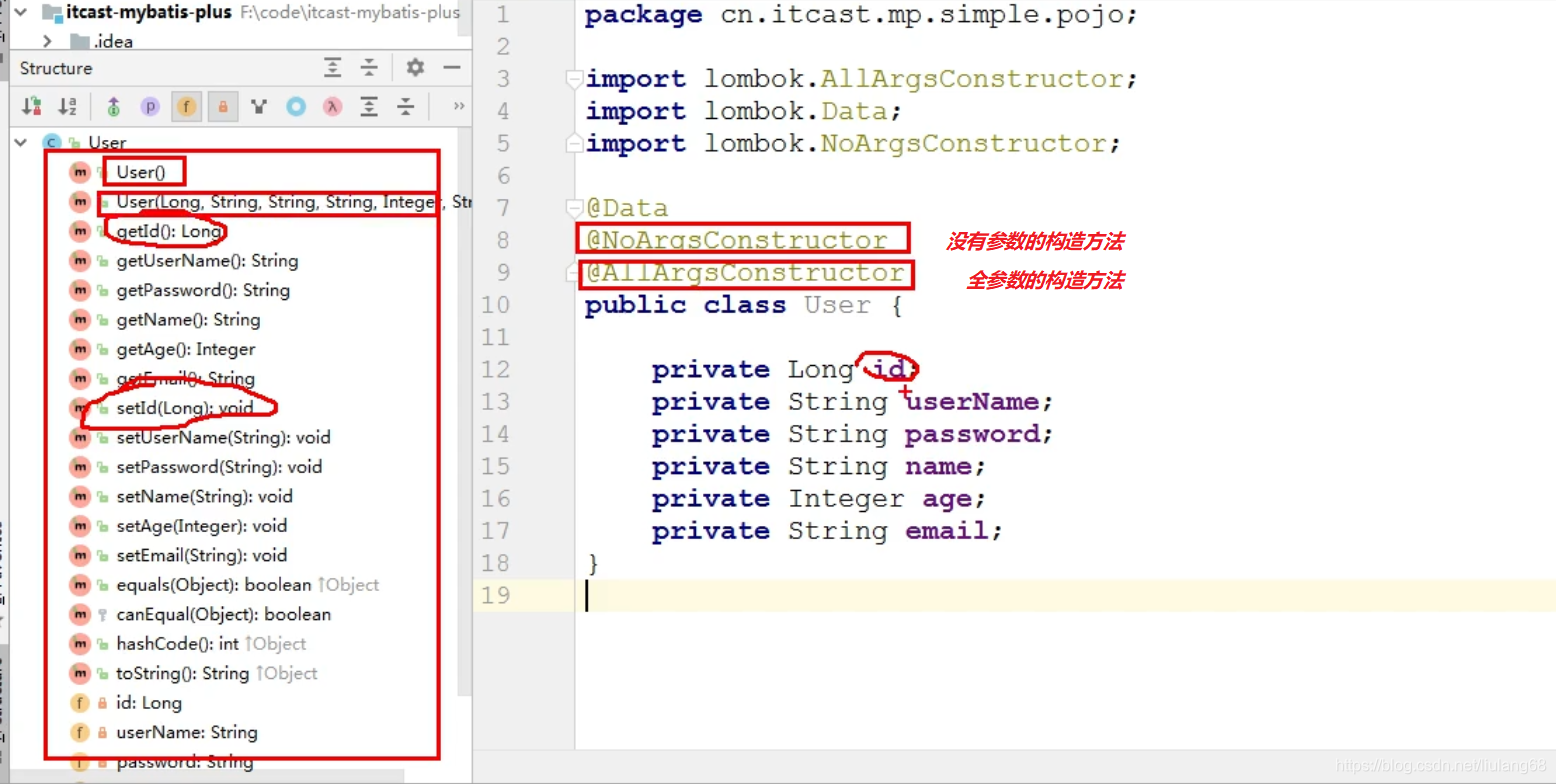
Task: Click method icon beside getUserName(): String
Action: [79, 261]
